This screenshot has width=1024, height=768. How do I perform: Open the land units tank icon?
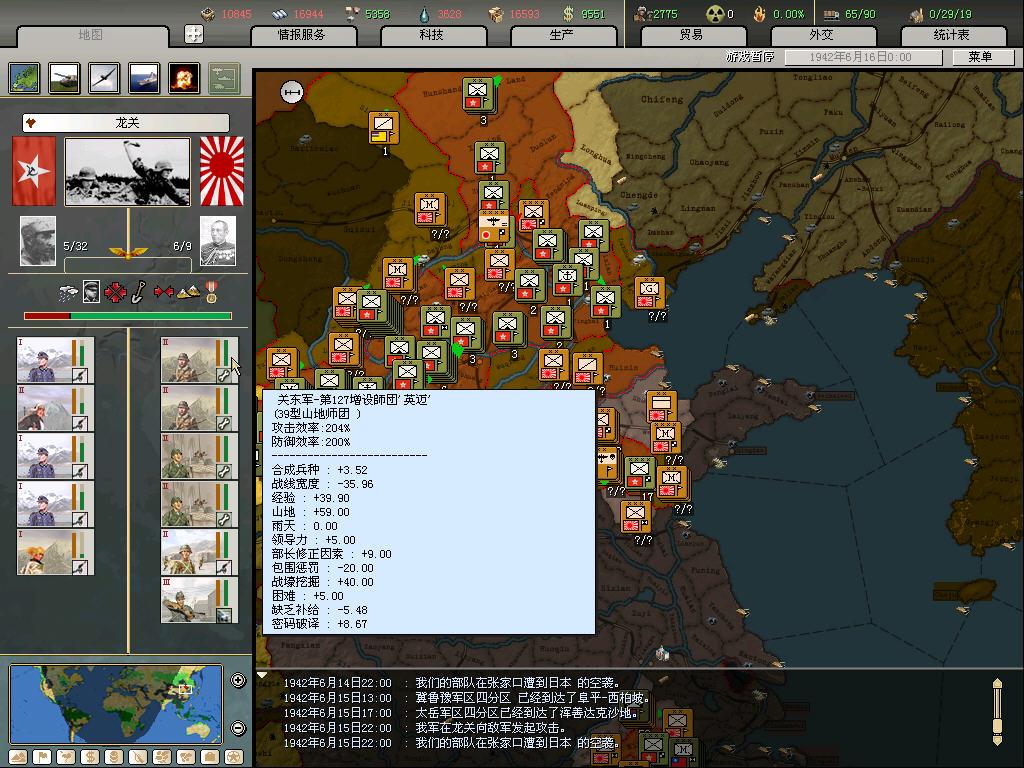(x=64, y=78)
